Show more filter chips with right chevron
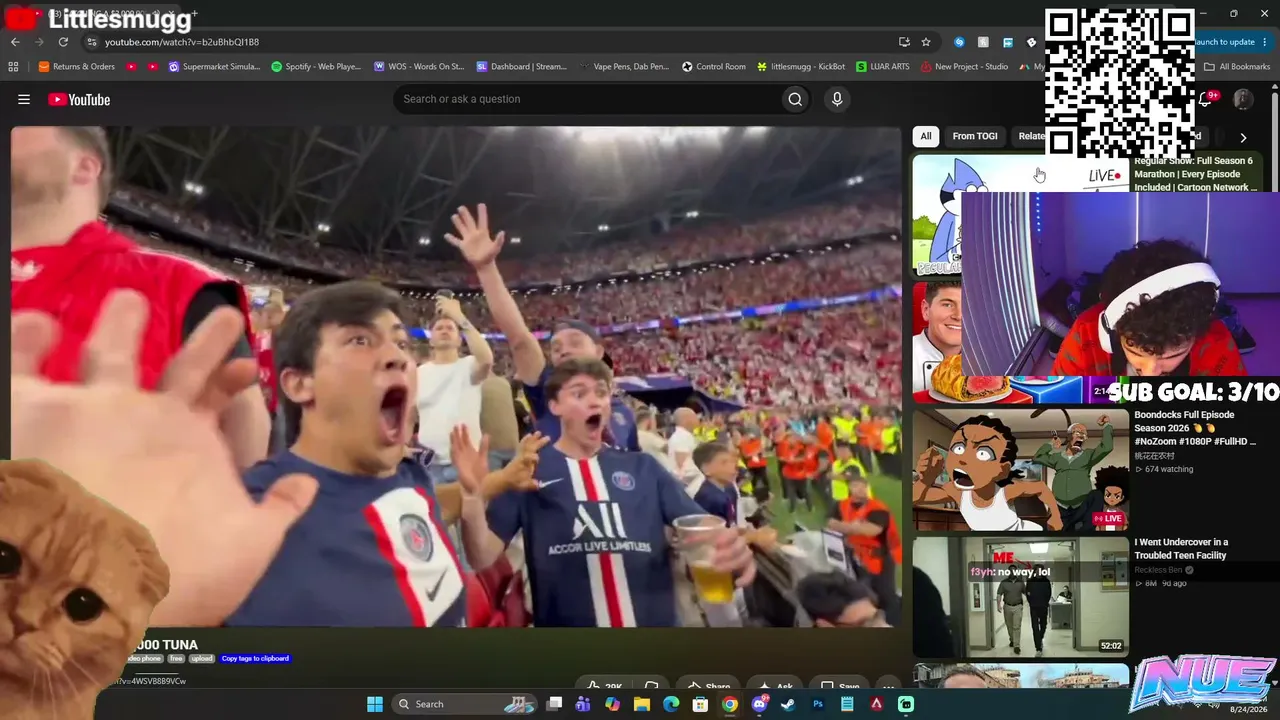Screen dimensions: 1280x720 pos(1243,137)
